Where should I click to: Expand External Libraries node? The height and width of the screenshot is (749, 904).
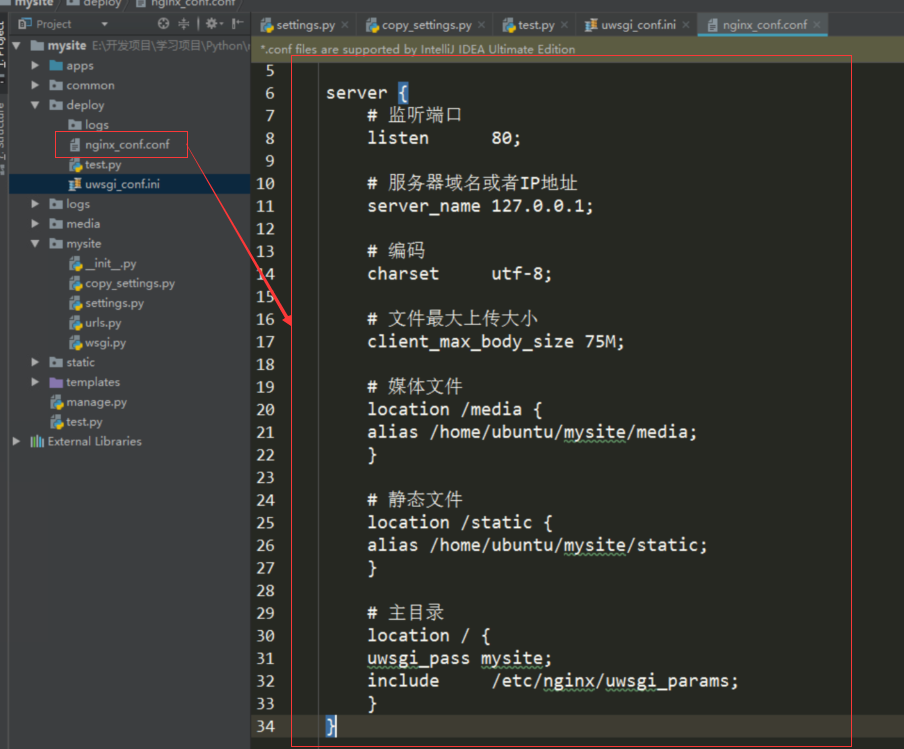[x=16, y=441]
